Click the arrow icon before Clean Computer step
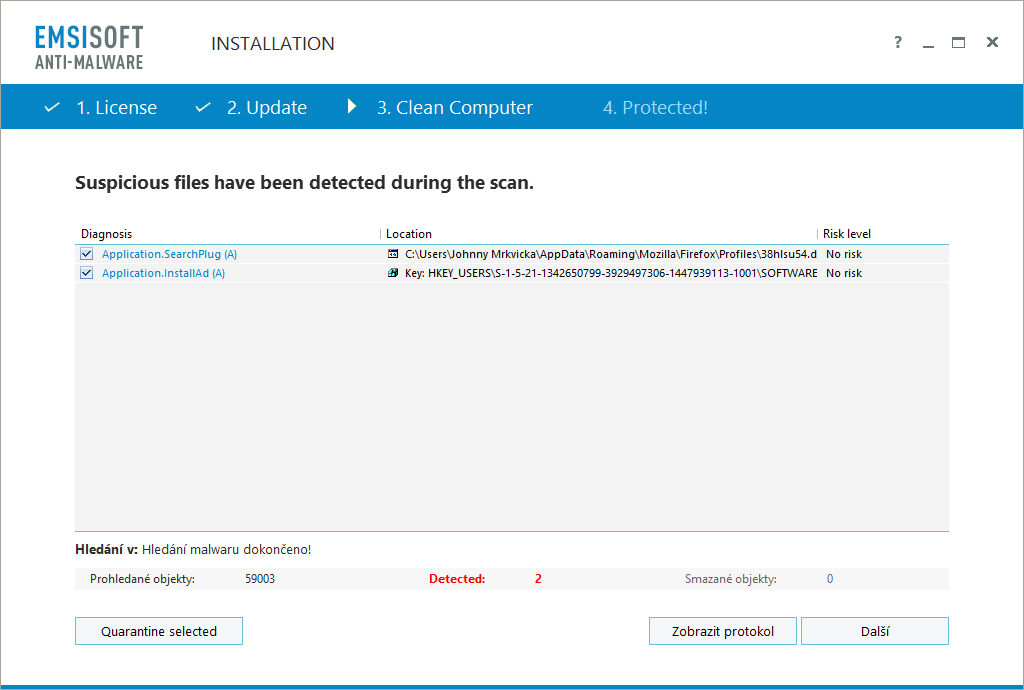Image resolution: width=1024 pixels, height=690 pixels. pyautogui.click(x=352, y=106)
